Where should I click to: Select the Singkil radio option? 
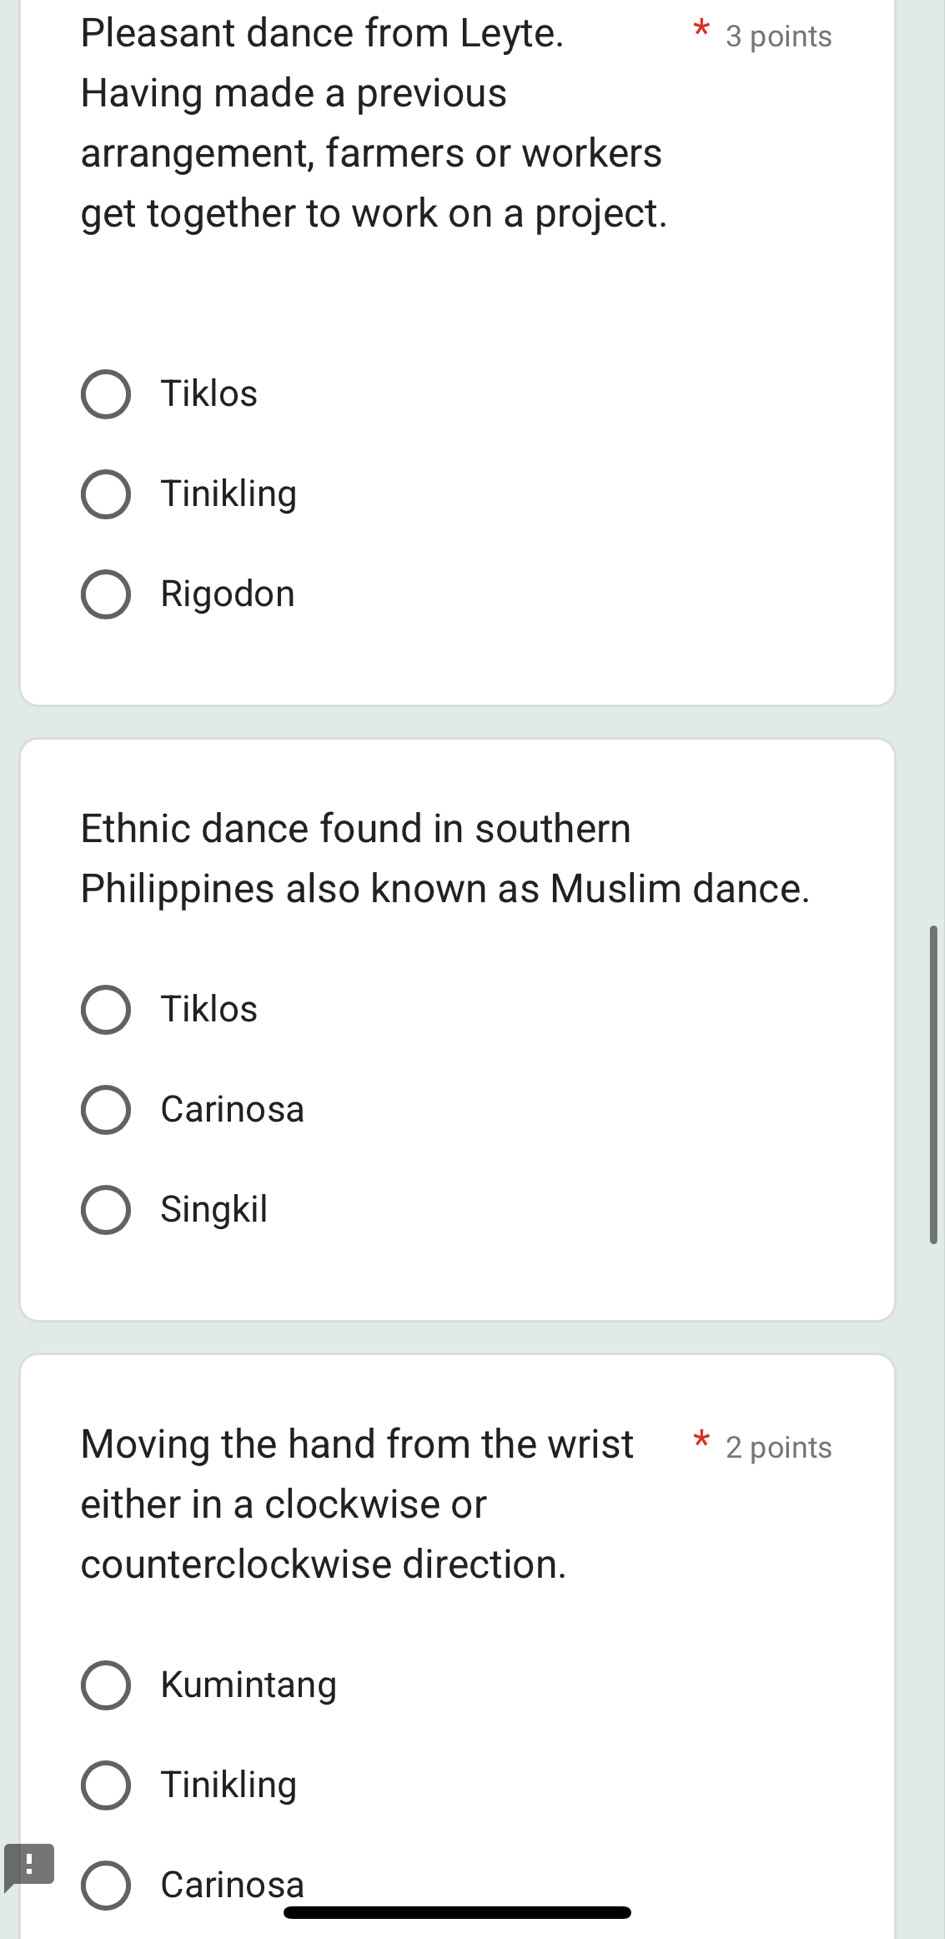(x=105, y=1209)
